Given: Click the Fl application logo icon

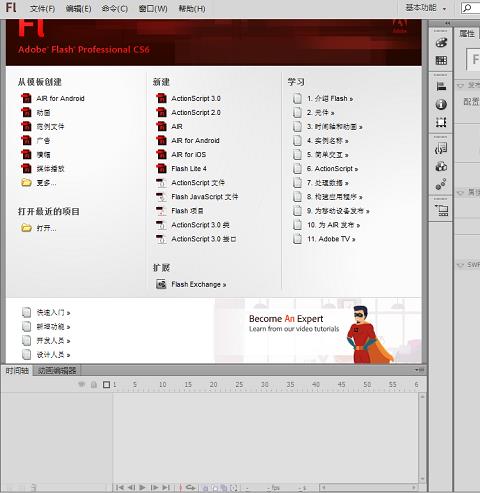Looking at the screenshot, I should click(x=11, y=7).
